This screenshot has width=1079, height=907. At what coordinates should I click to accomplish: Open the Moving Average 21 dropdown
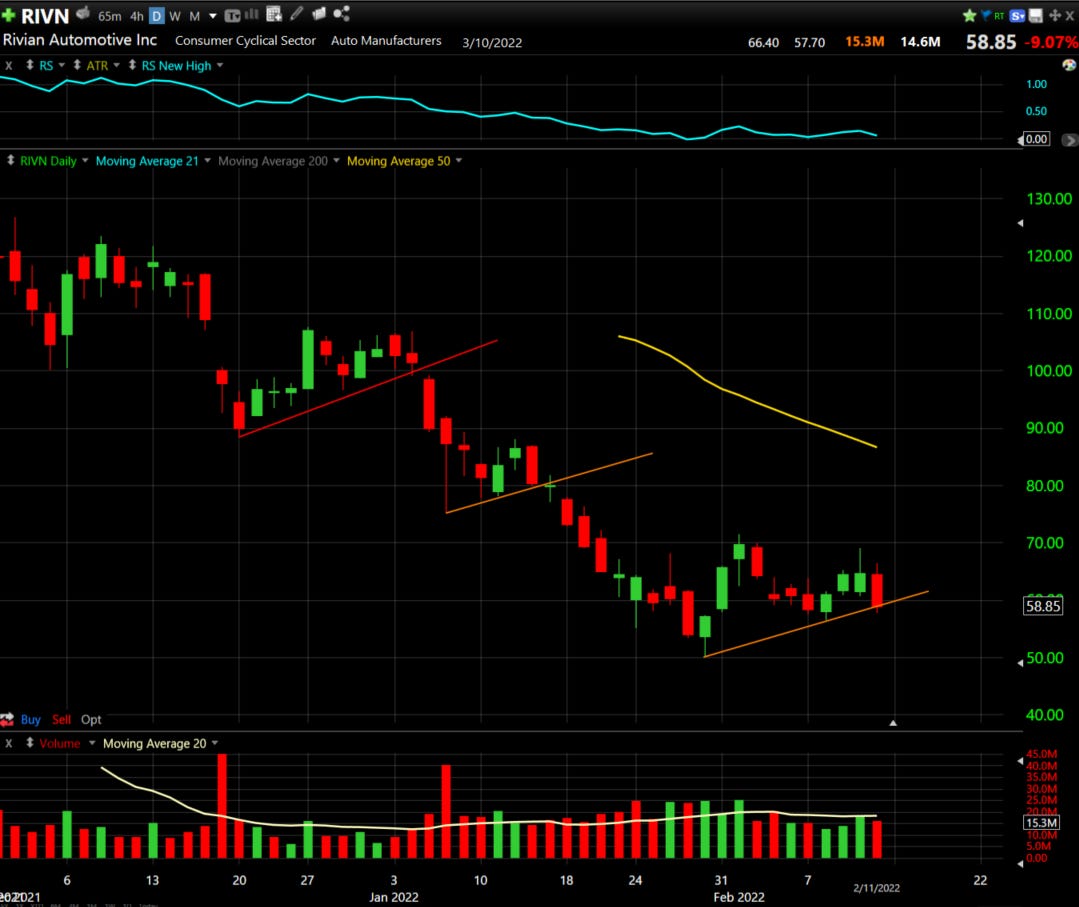[207, 160]
